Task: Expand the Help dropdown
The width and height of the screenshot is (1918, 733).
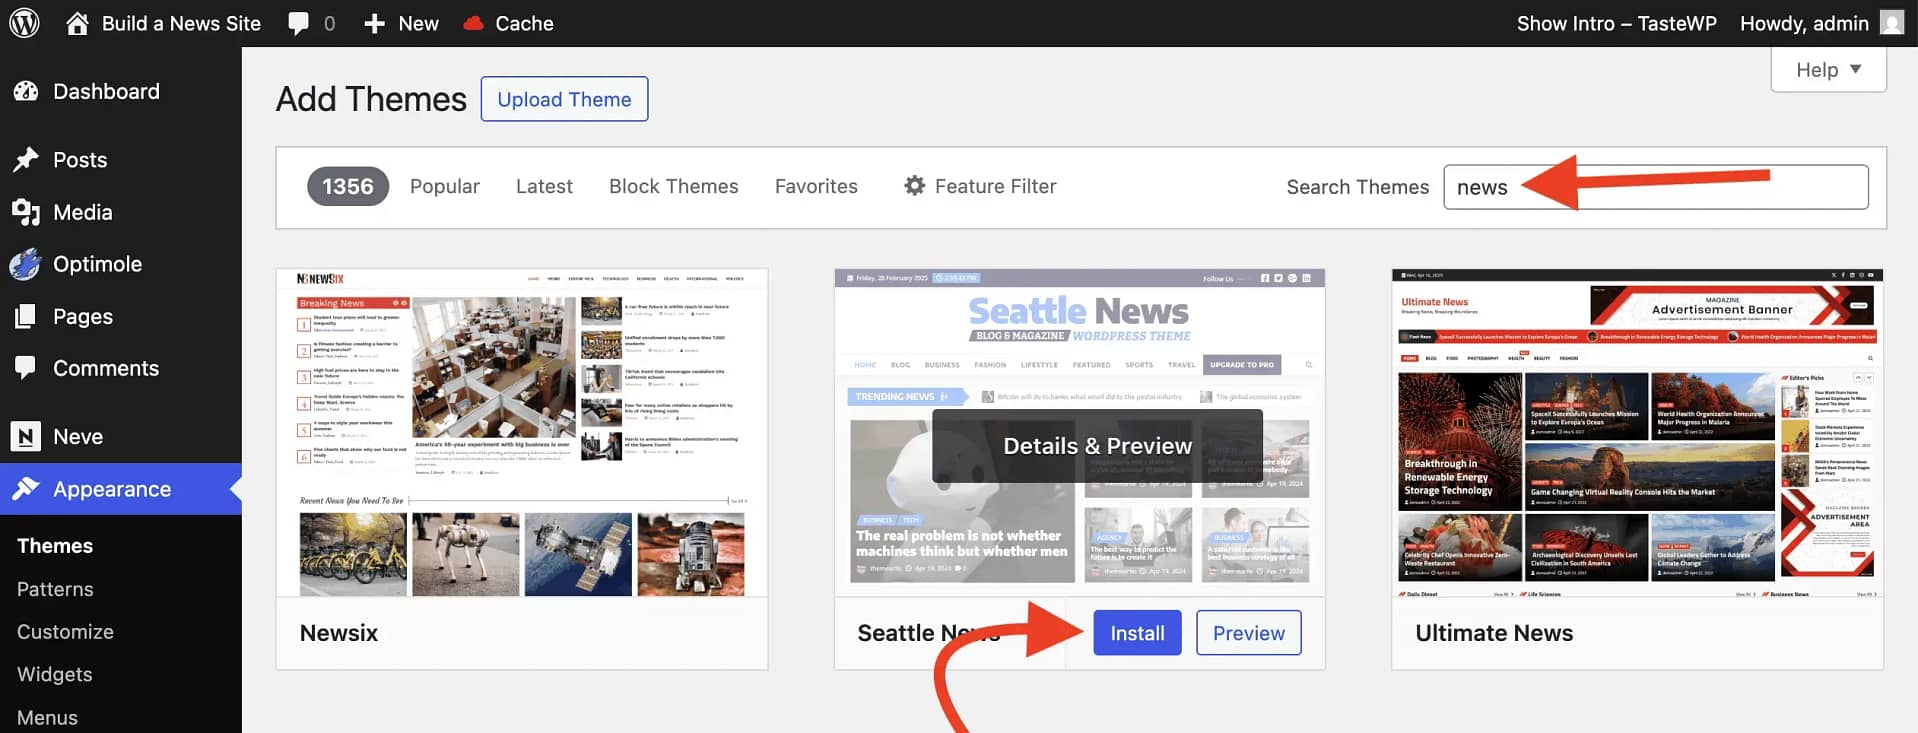Action: point(1828,70)
